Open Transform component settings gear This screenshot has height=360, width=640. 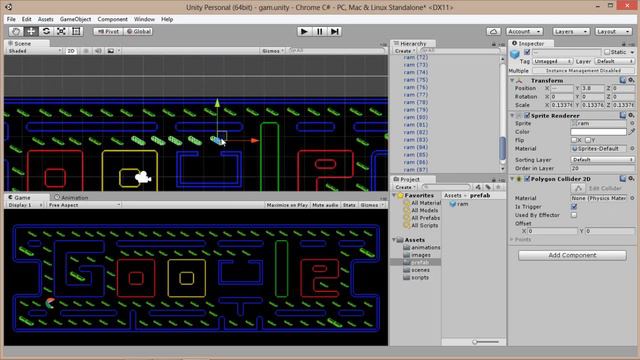click(x=631, y=80)
